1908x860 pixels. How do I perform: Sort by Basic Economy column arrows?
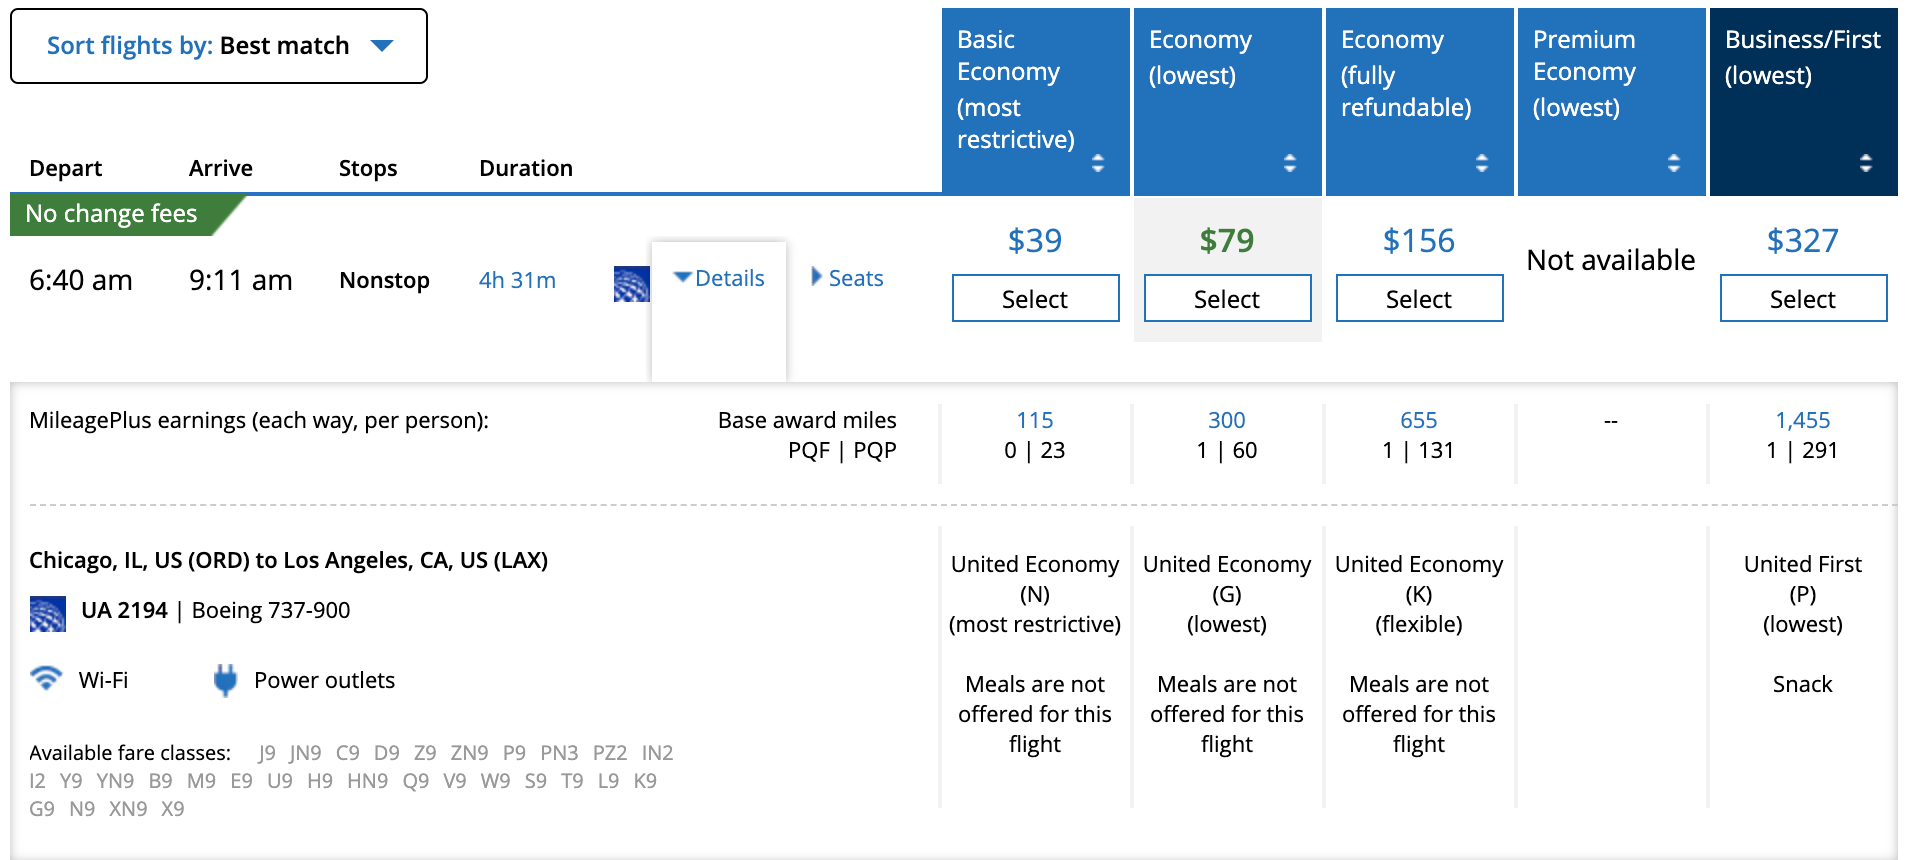pos(1097,163)
